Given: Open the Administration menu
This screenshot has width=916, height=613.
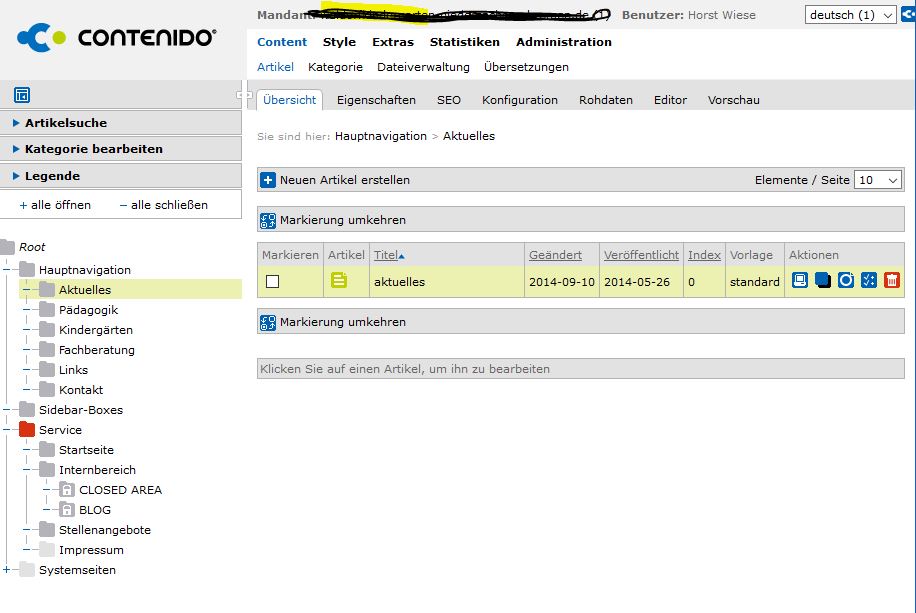Looking at the screenshot, I should click(x=563, y=42).
